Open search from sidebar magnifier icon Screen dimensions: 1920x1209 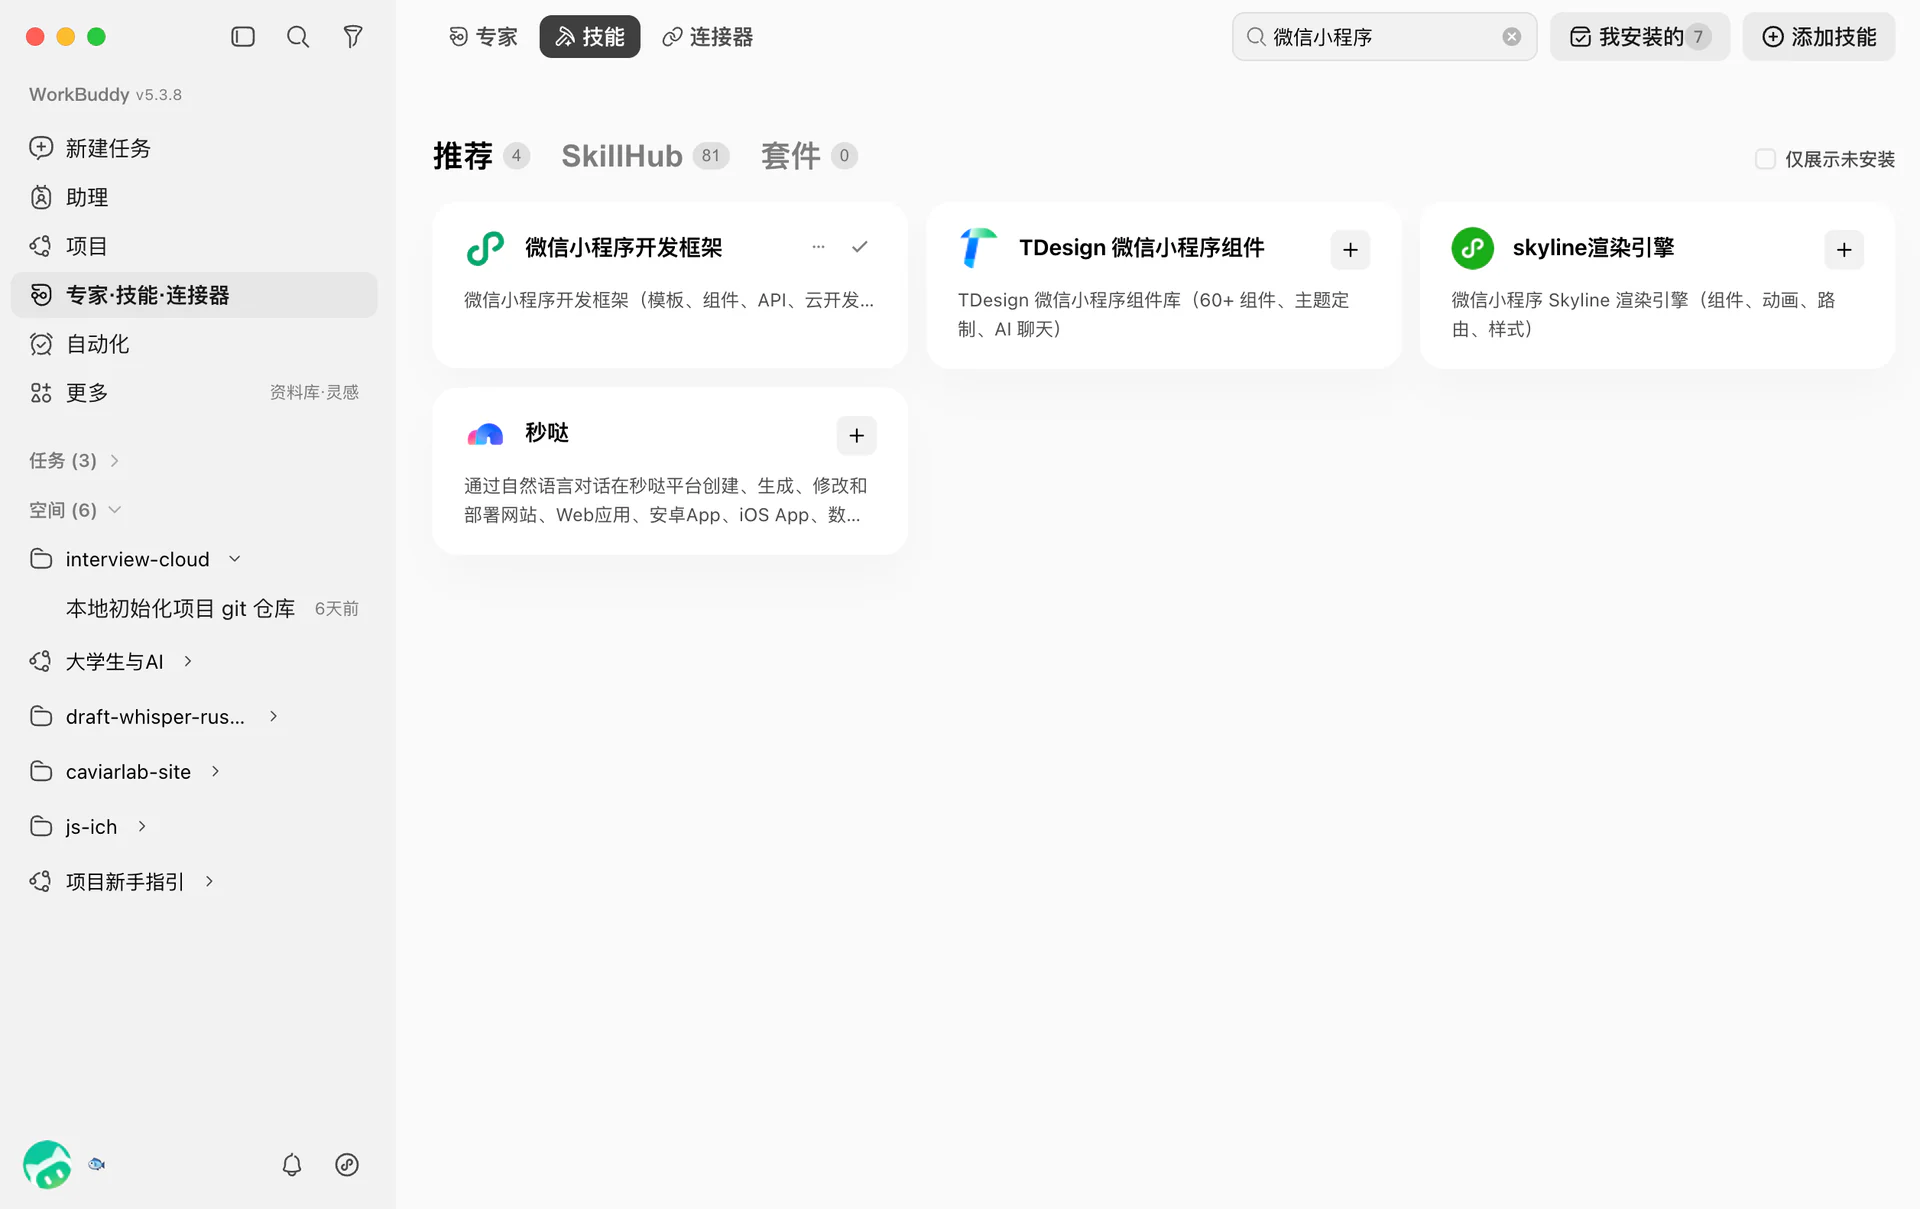(298, 37)
